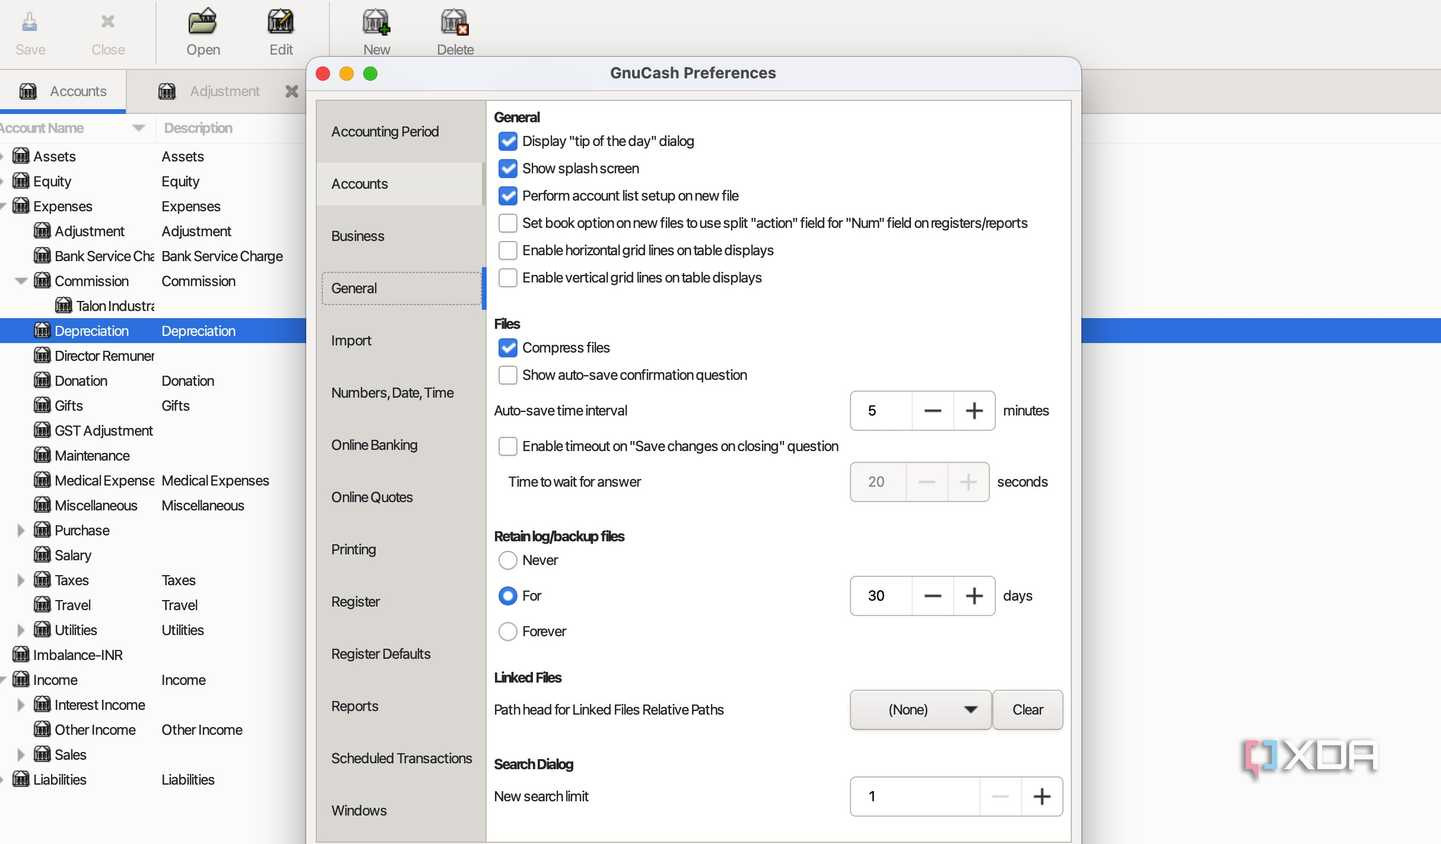Open account using Open toolbar icon
Screen dimensions: 1441x844
tap(203, 21)
